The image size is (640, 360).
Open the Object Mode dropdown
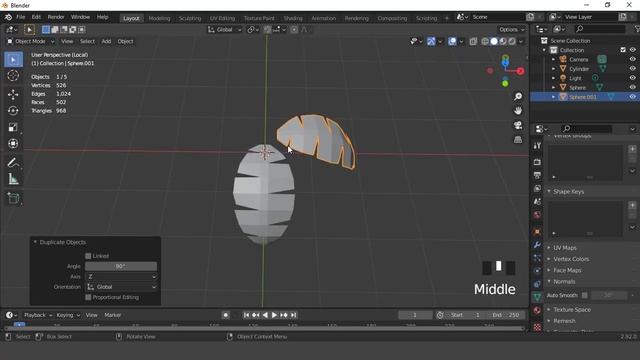31,41
